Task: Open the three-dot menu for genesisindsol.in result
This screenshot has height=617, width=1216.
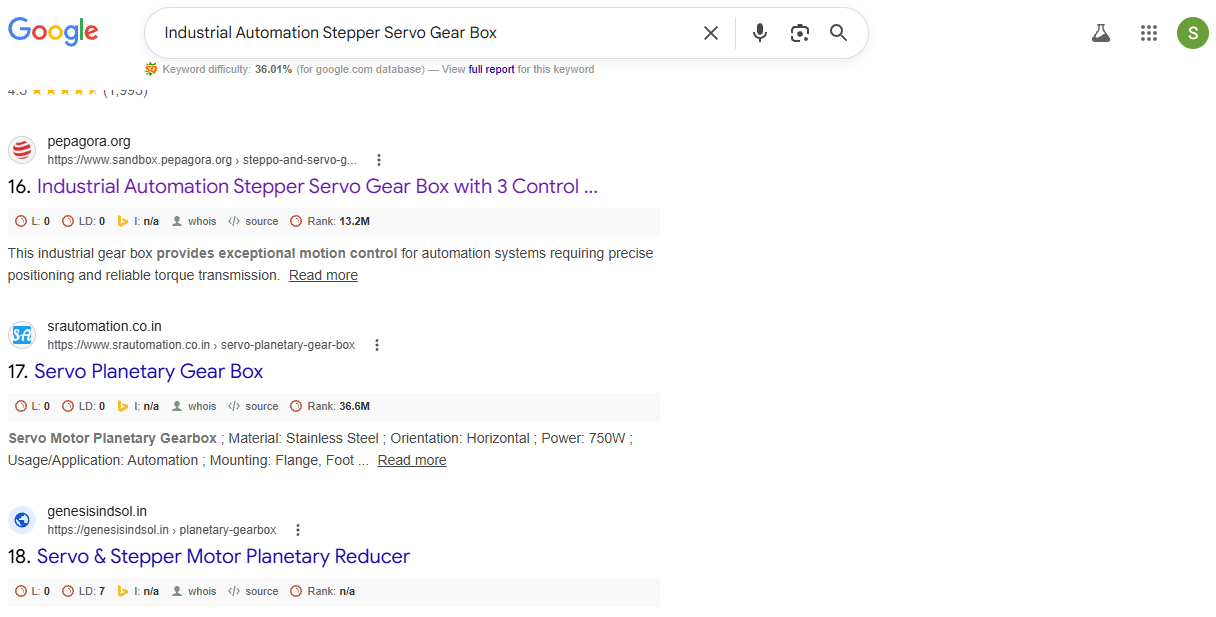Action: pos(298,530)
